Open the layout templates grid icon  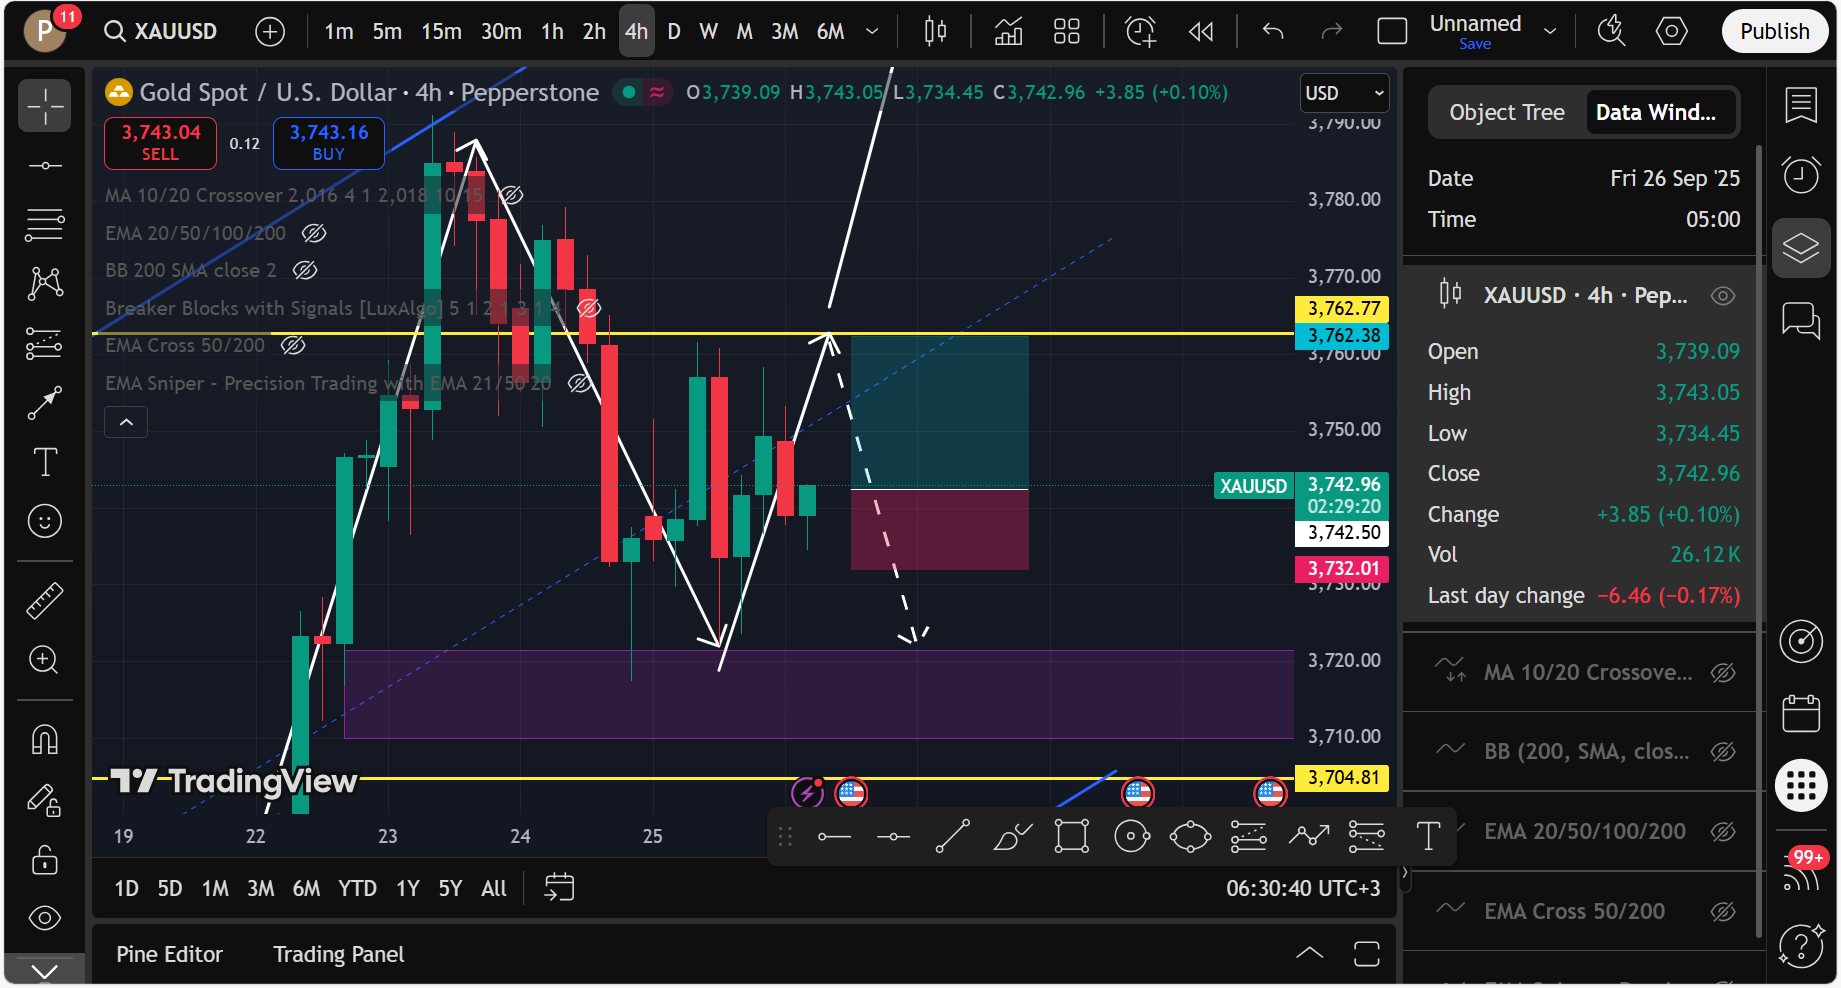[1067, 32]
